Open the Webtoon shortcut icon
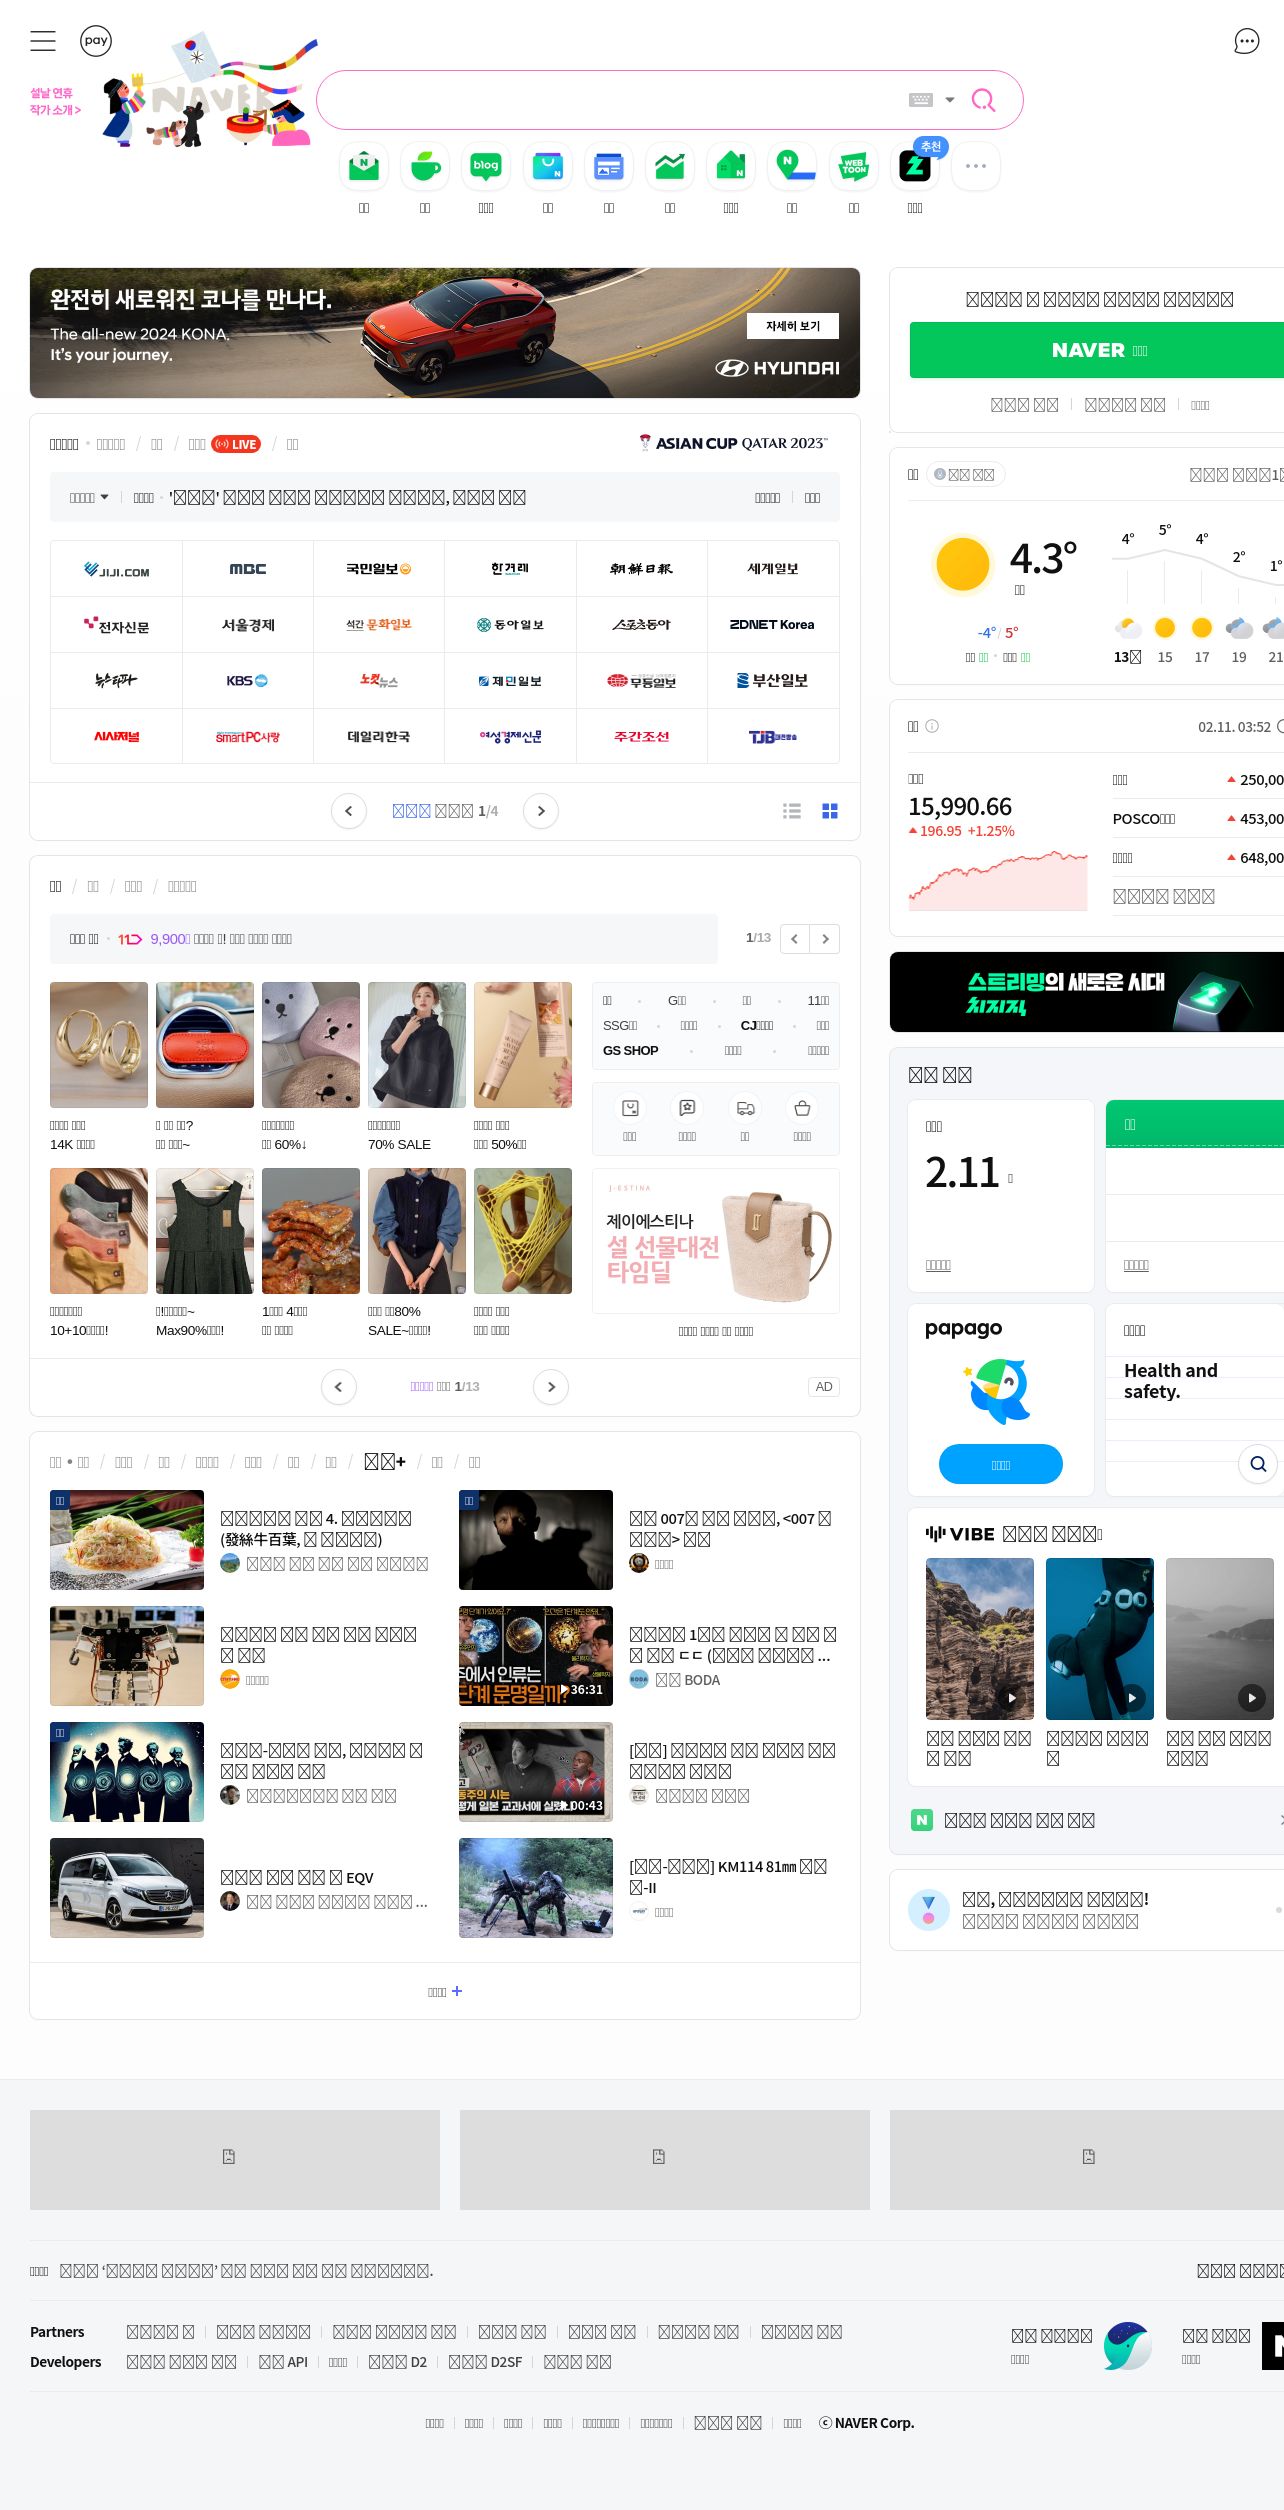The width and height of the screenshot is (1284, 2510). pos(854,166)
